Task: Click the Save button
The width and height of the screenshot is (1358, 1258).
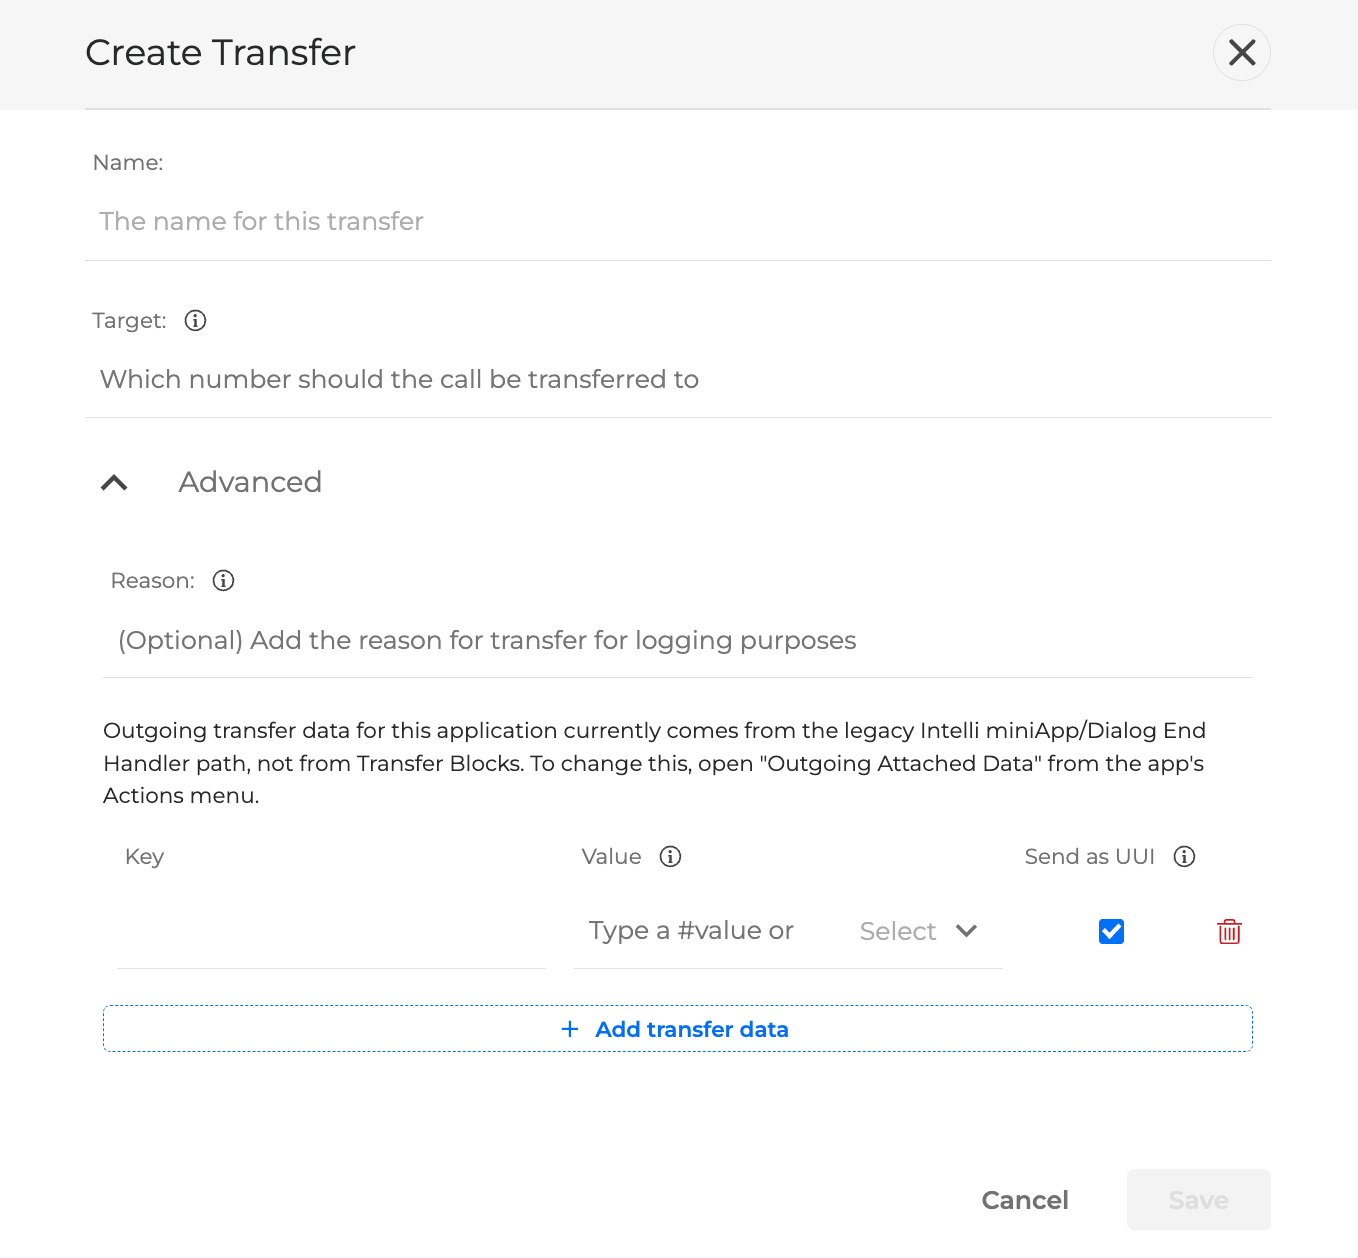Action: coord(1198,1200)
